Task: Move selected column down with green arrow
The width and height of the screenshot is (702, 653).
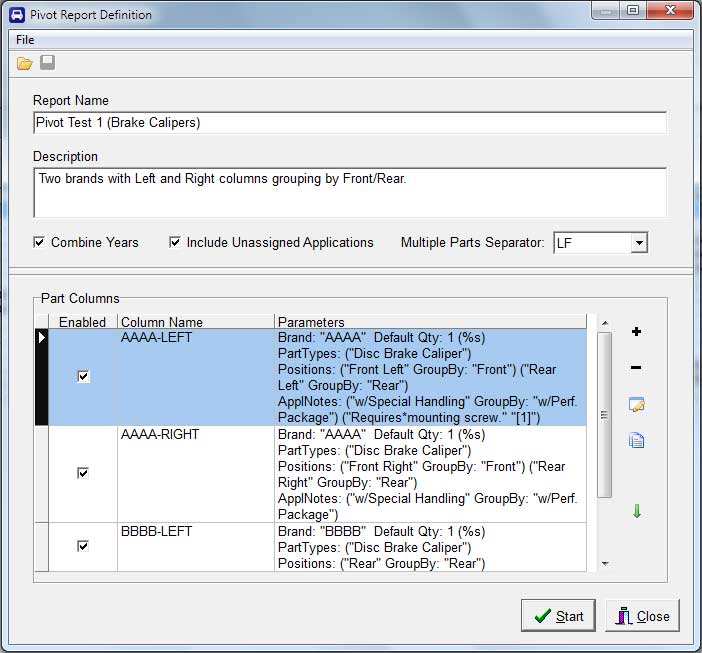Action: 636,512
